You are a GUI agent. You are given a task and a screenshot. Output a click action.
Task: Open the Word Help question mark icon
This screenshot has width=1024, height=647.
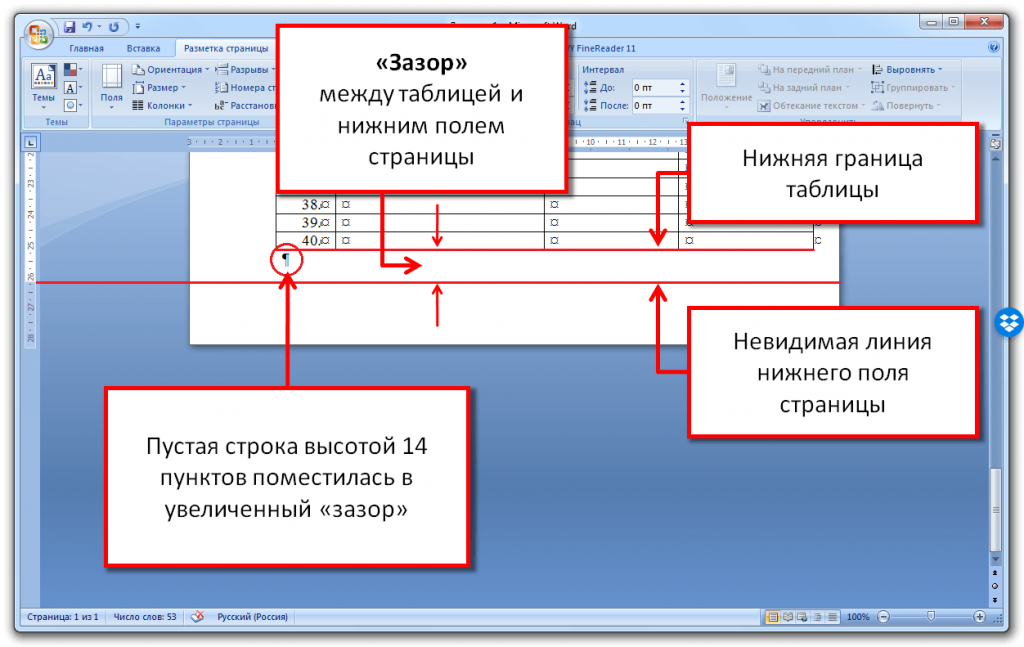[x=993, y=47]
